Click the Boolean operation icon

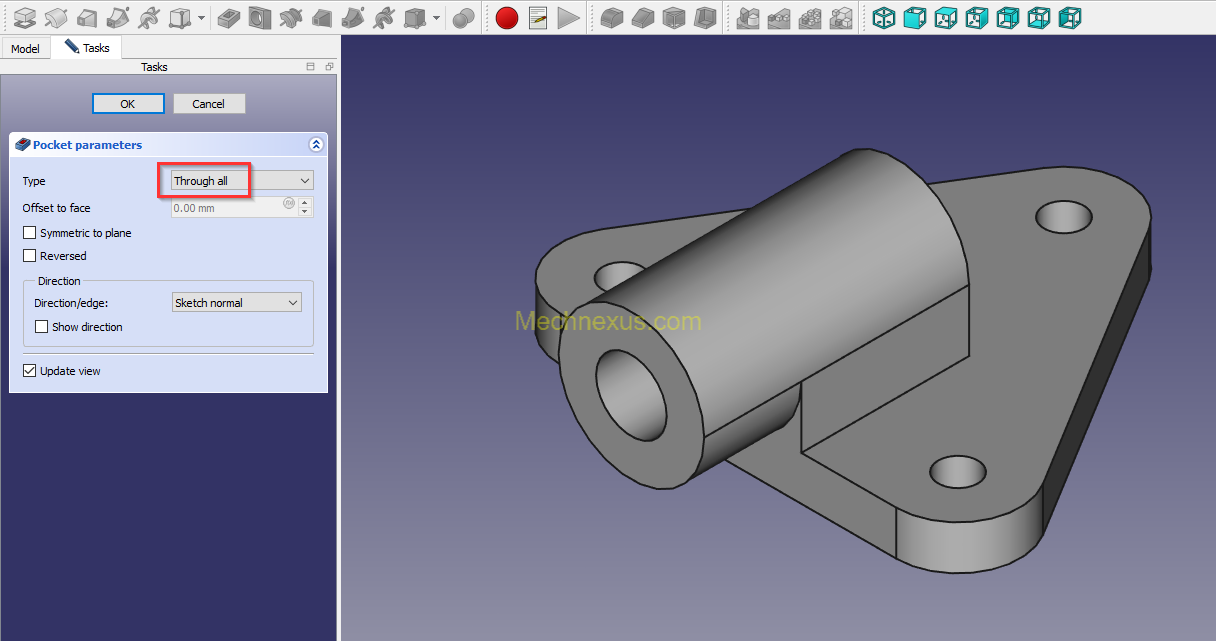463,17
